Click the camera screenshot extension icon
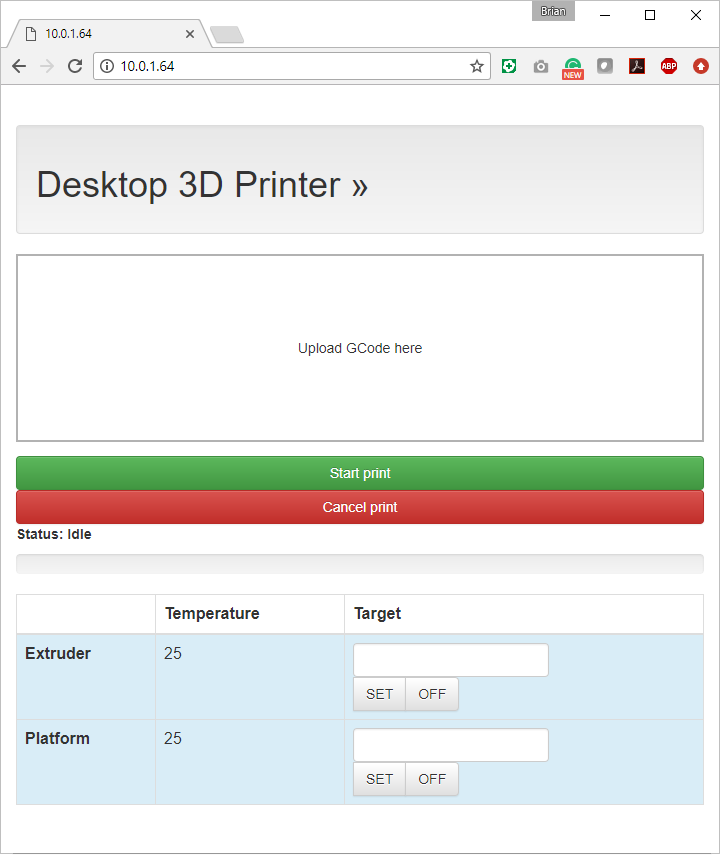The image size is (720, 855). pos(541,66)
